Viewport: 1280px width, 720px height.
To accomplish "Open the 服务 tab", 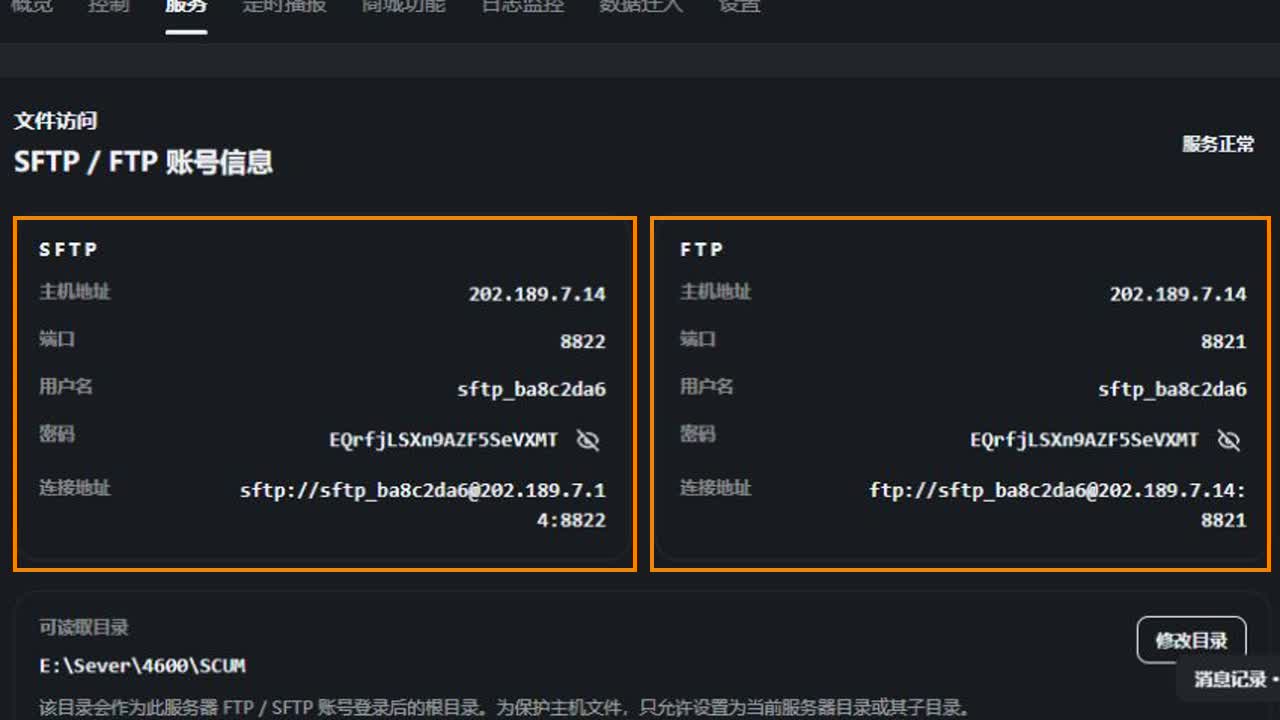I will click(186, 7).
